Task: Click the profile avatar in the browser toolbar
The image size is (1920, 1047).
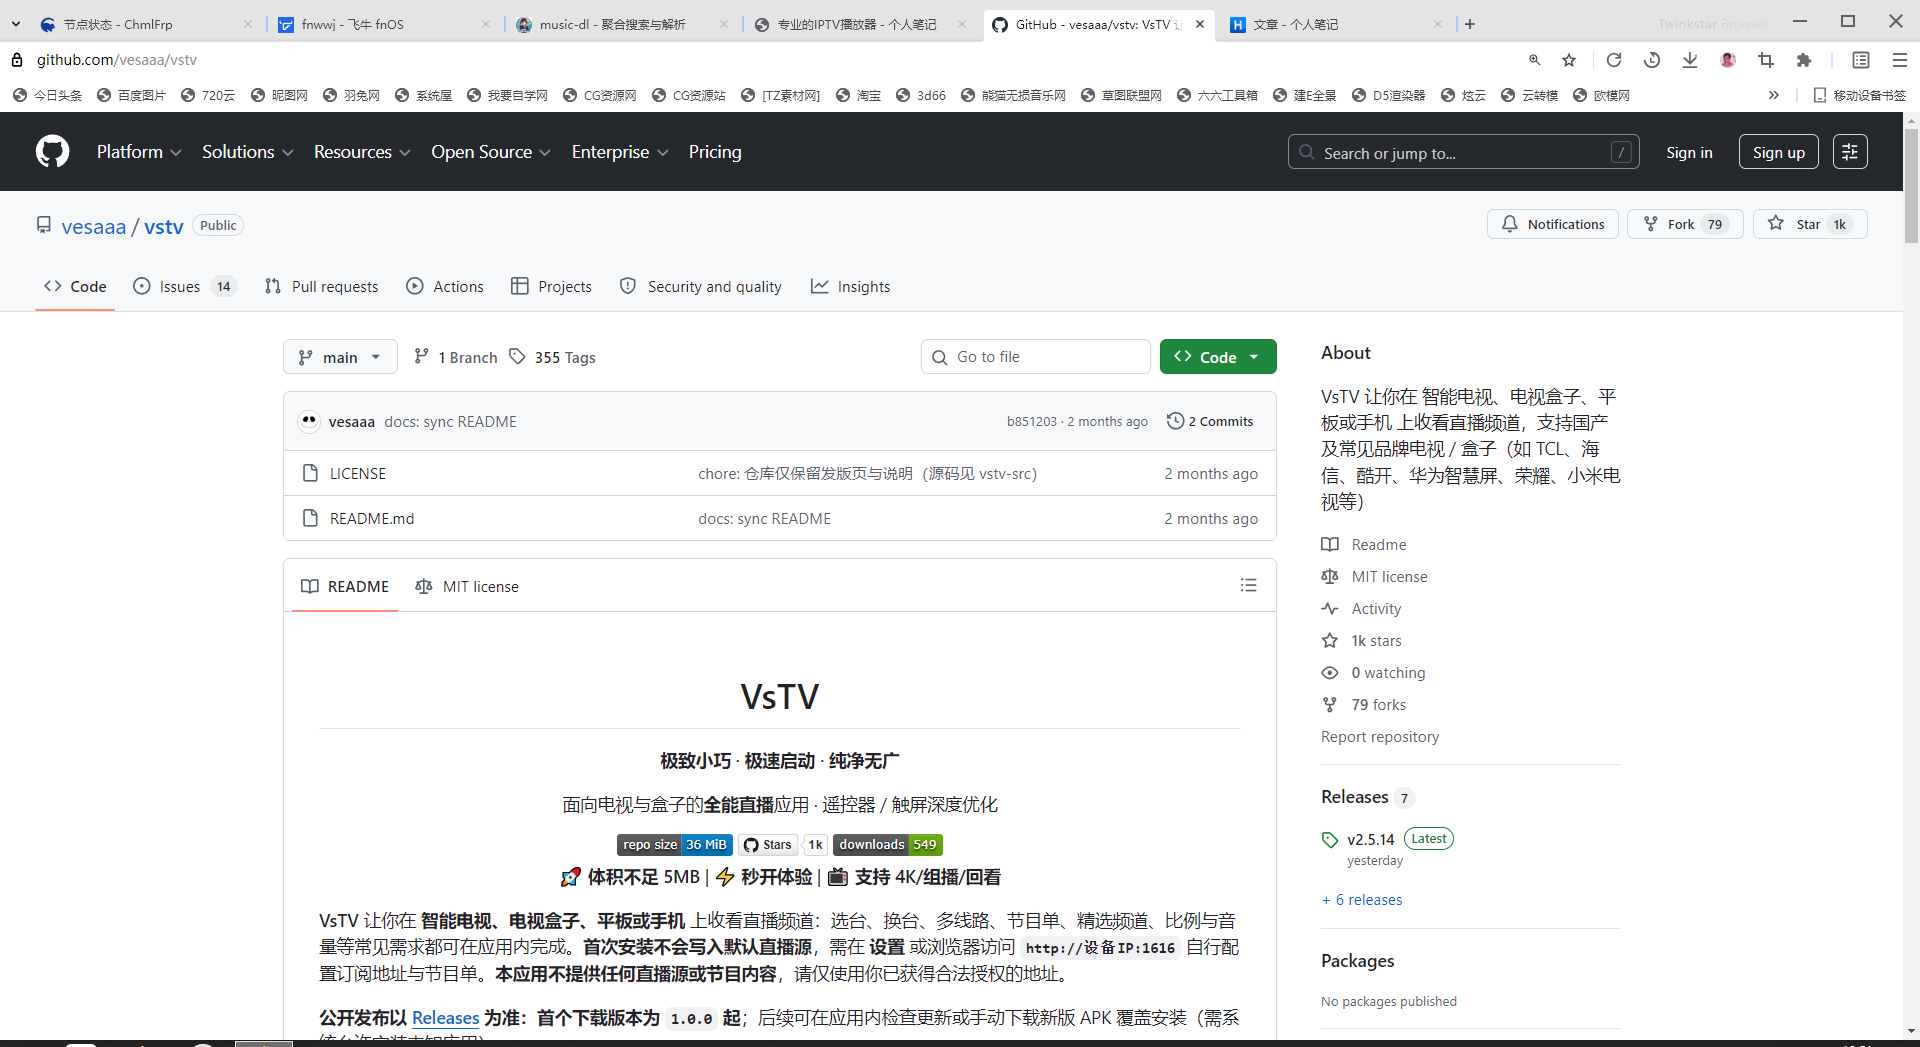Action: pos(1728,60)
